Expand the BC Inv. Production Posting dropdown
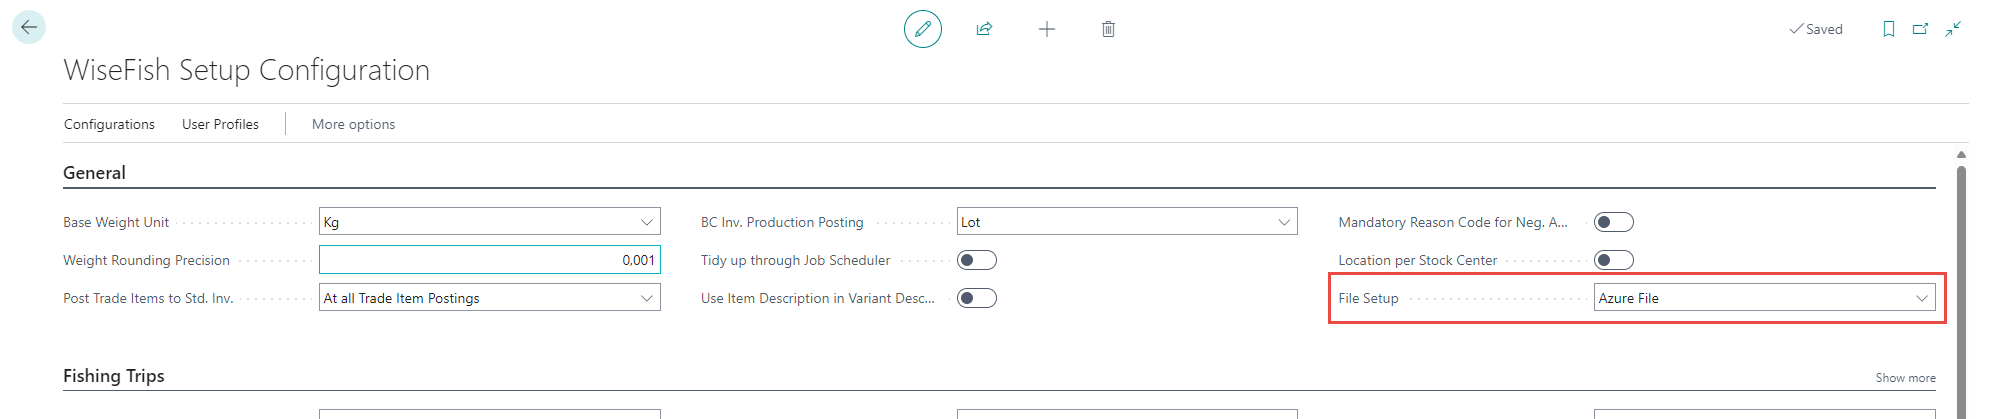The width and height of the screenshot is (1998, 419). (x=1284, y=222)
